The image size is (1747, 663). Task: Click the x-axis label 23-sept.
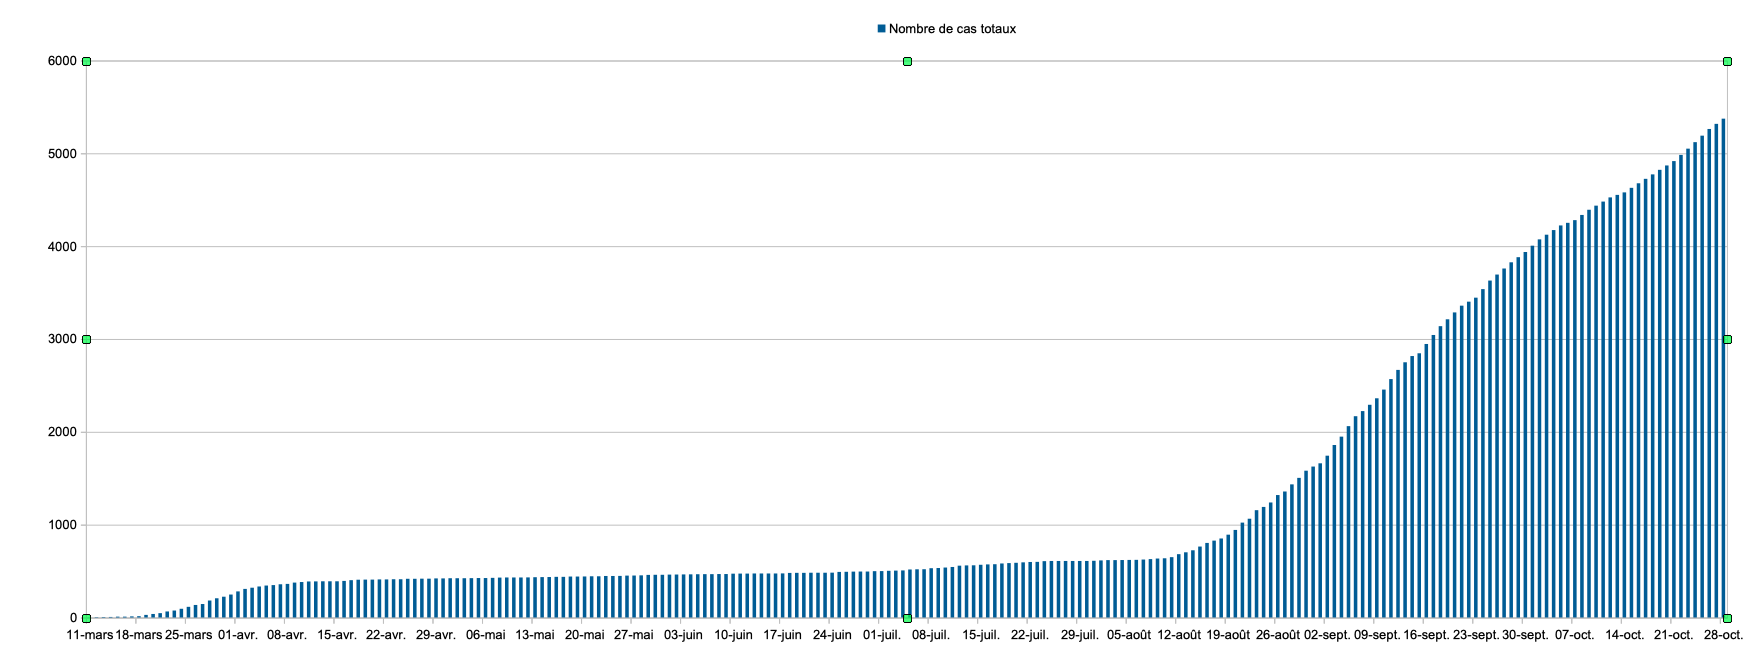(1476, 635)
